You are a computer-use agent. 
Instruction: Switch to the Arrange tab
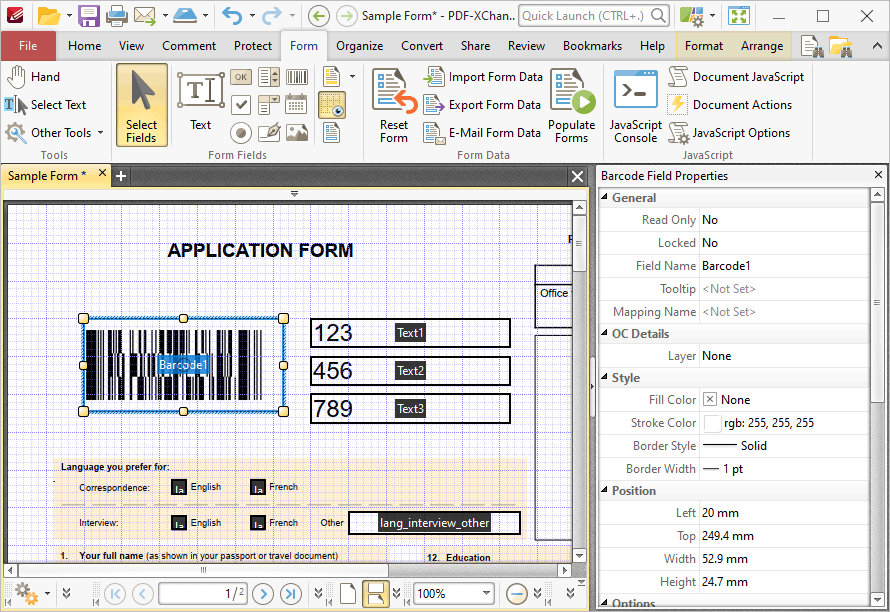(762, 46)
